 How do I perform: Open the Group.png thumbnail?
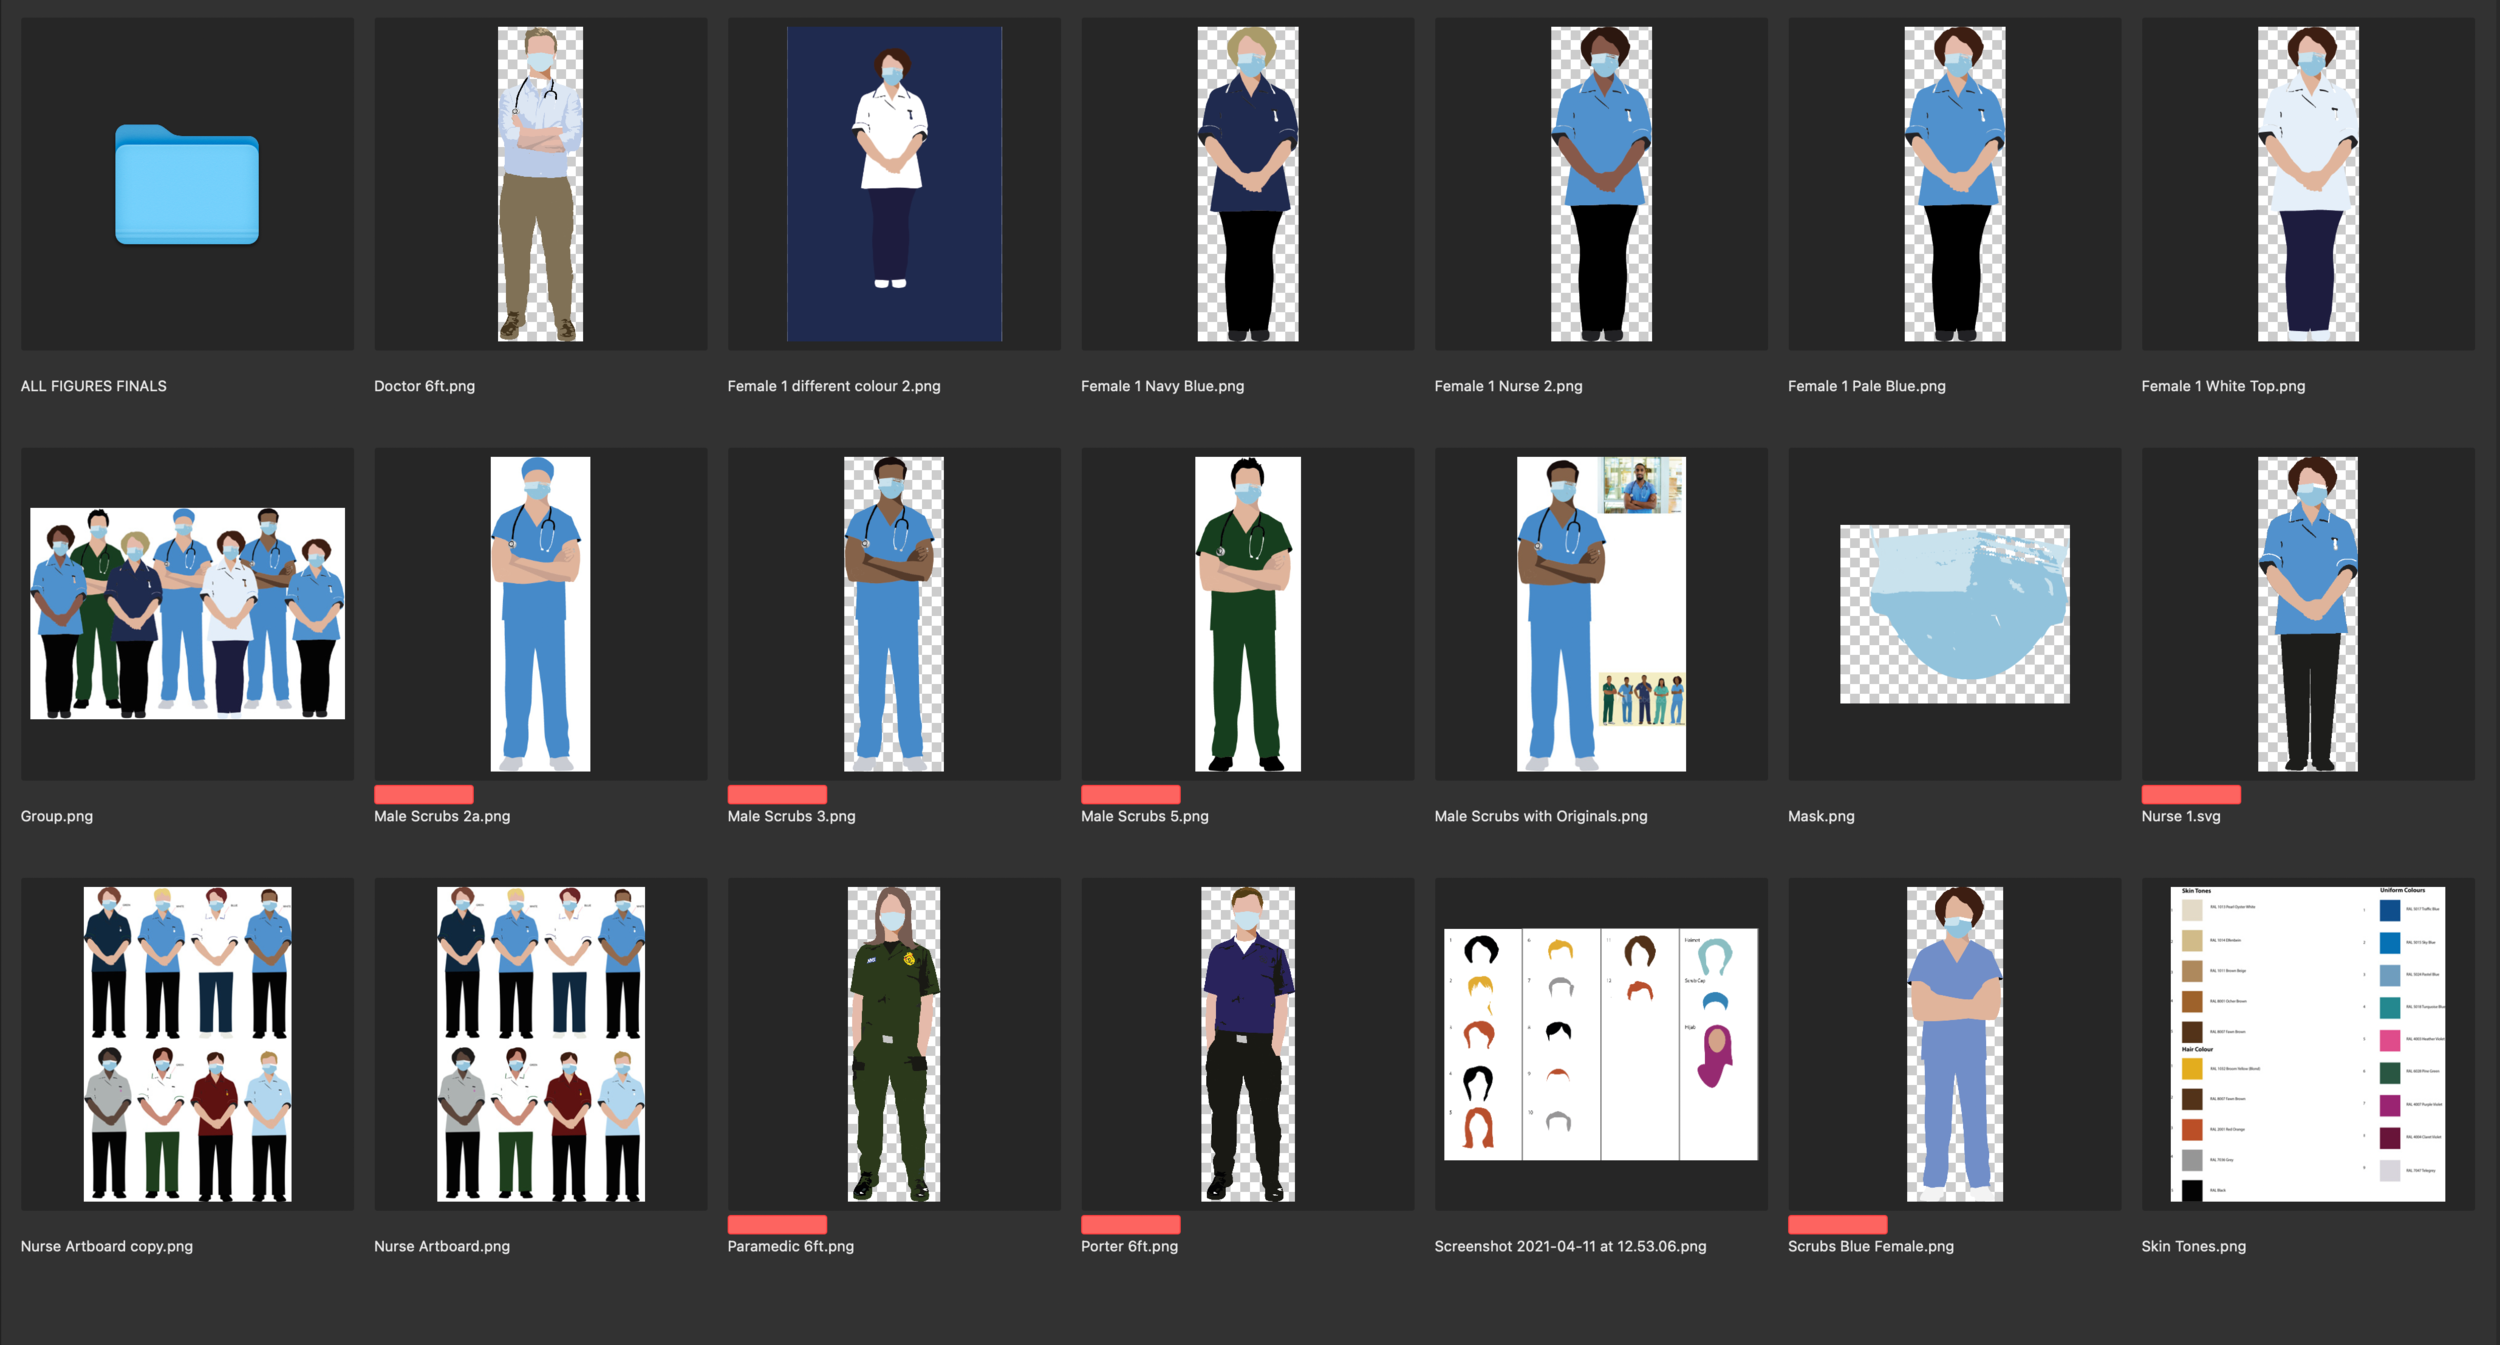pos(187,613)
